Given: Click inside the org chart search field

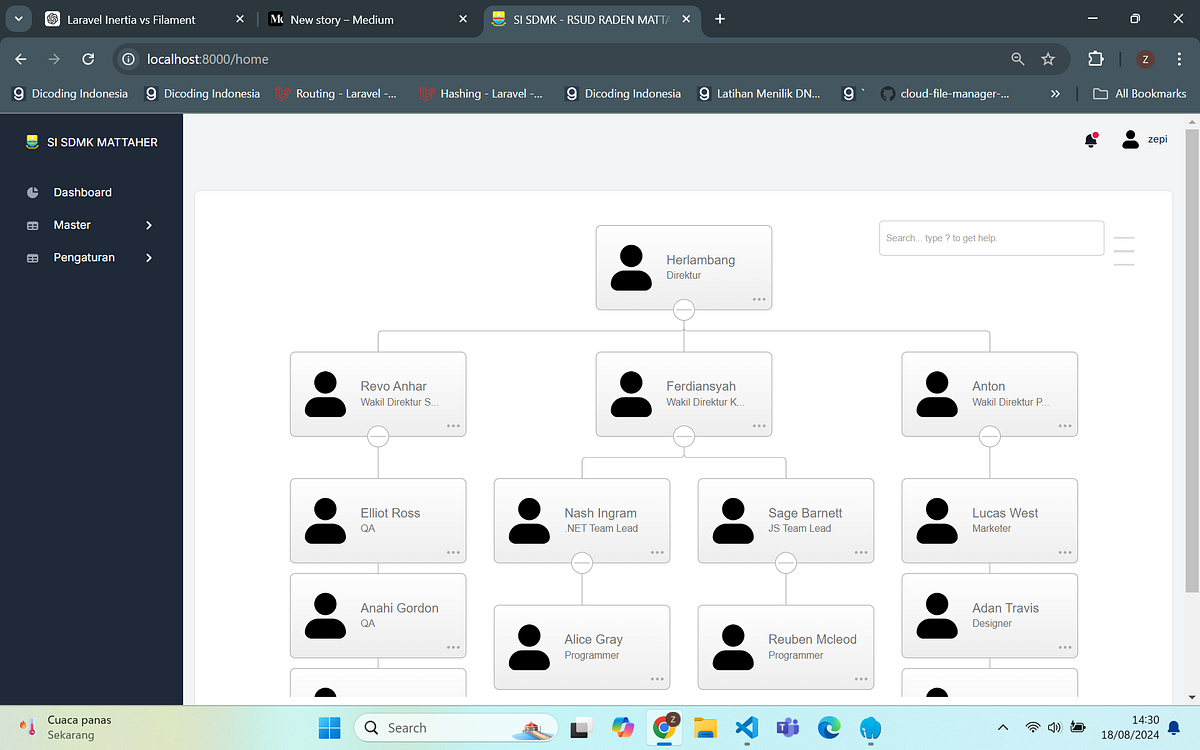Looking at the screenshot, I should (x=990, y=237).
